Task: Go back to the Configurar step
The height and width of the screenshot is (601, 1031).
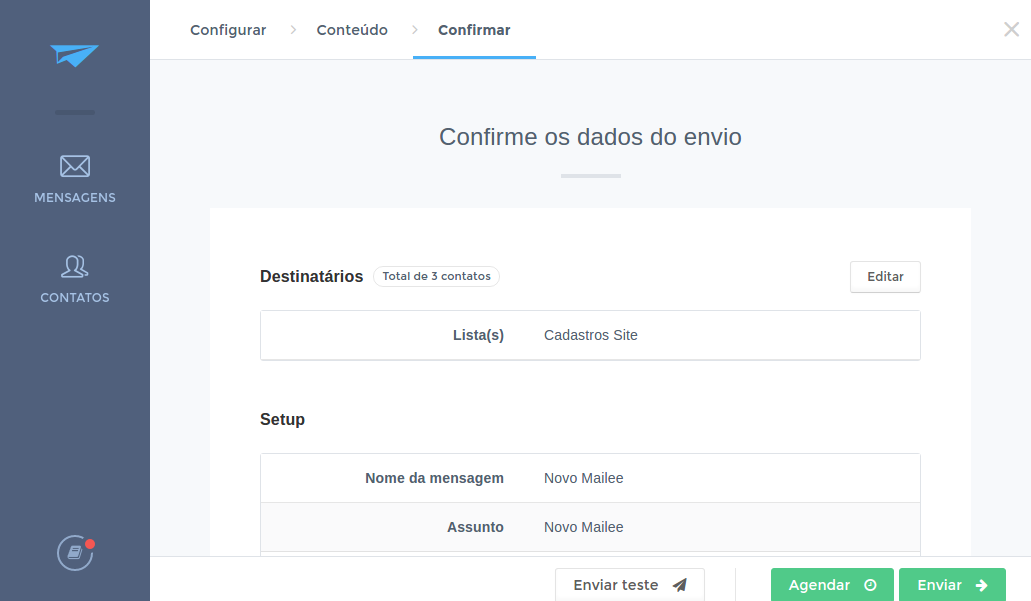Action: (x=228, y=30)
